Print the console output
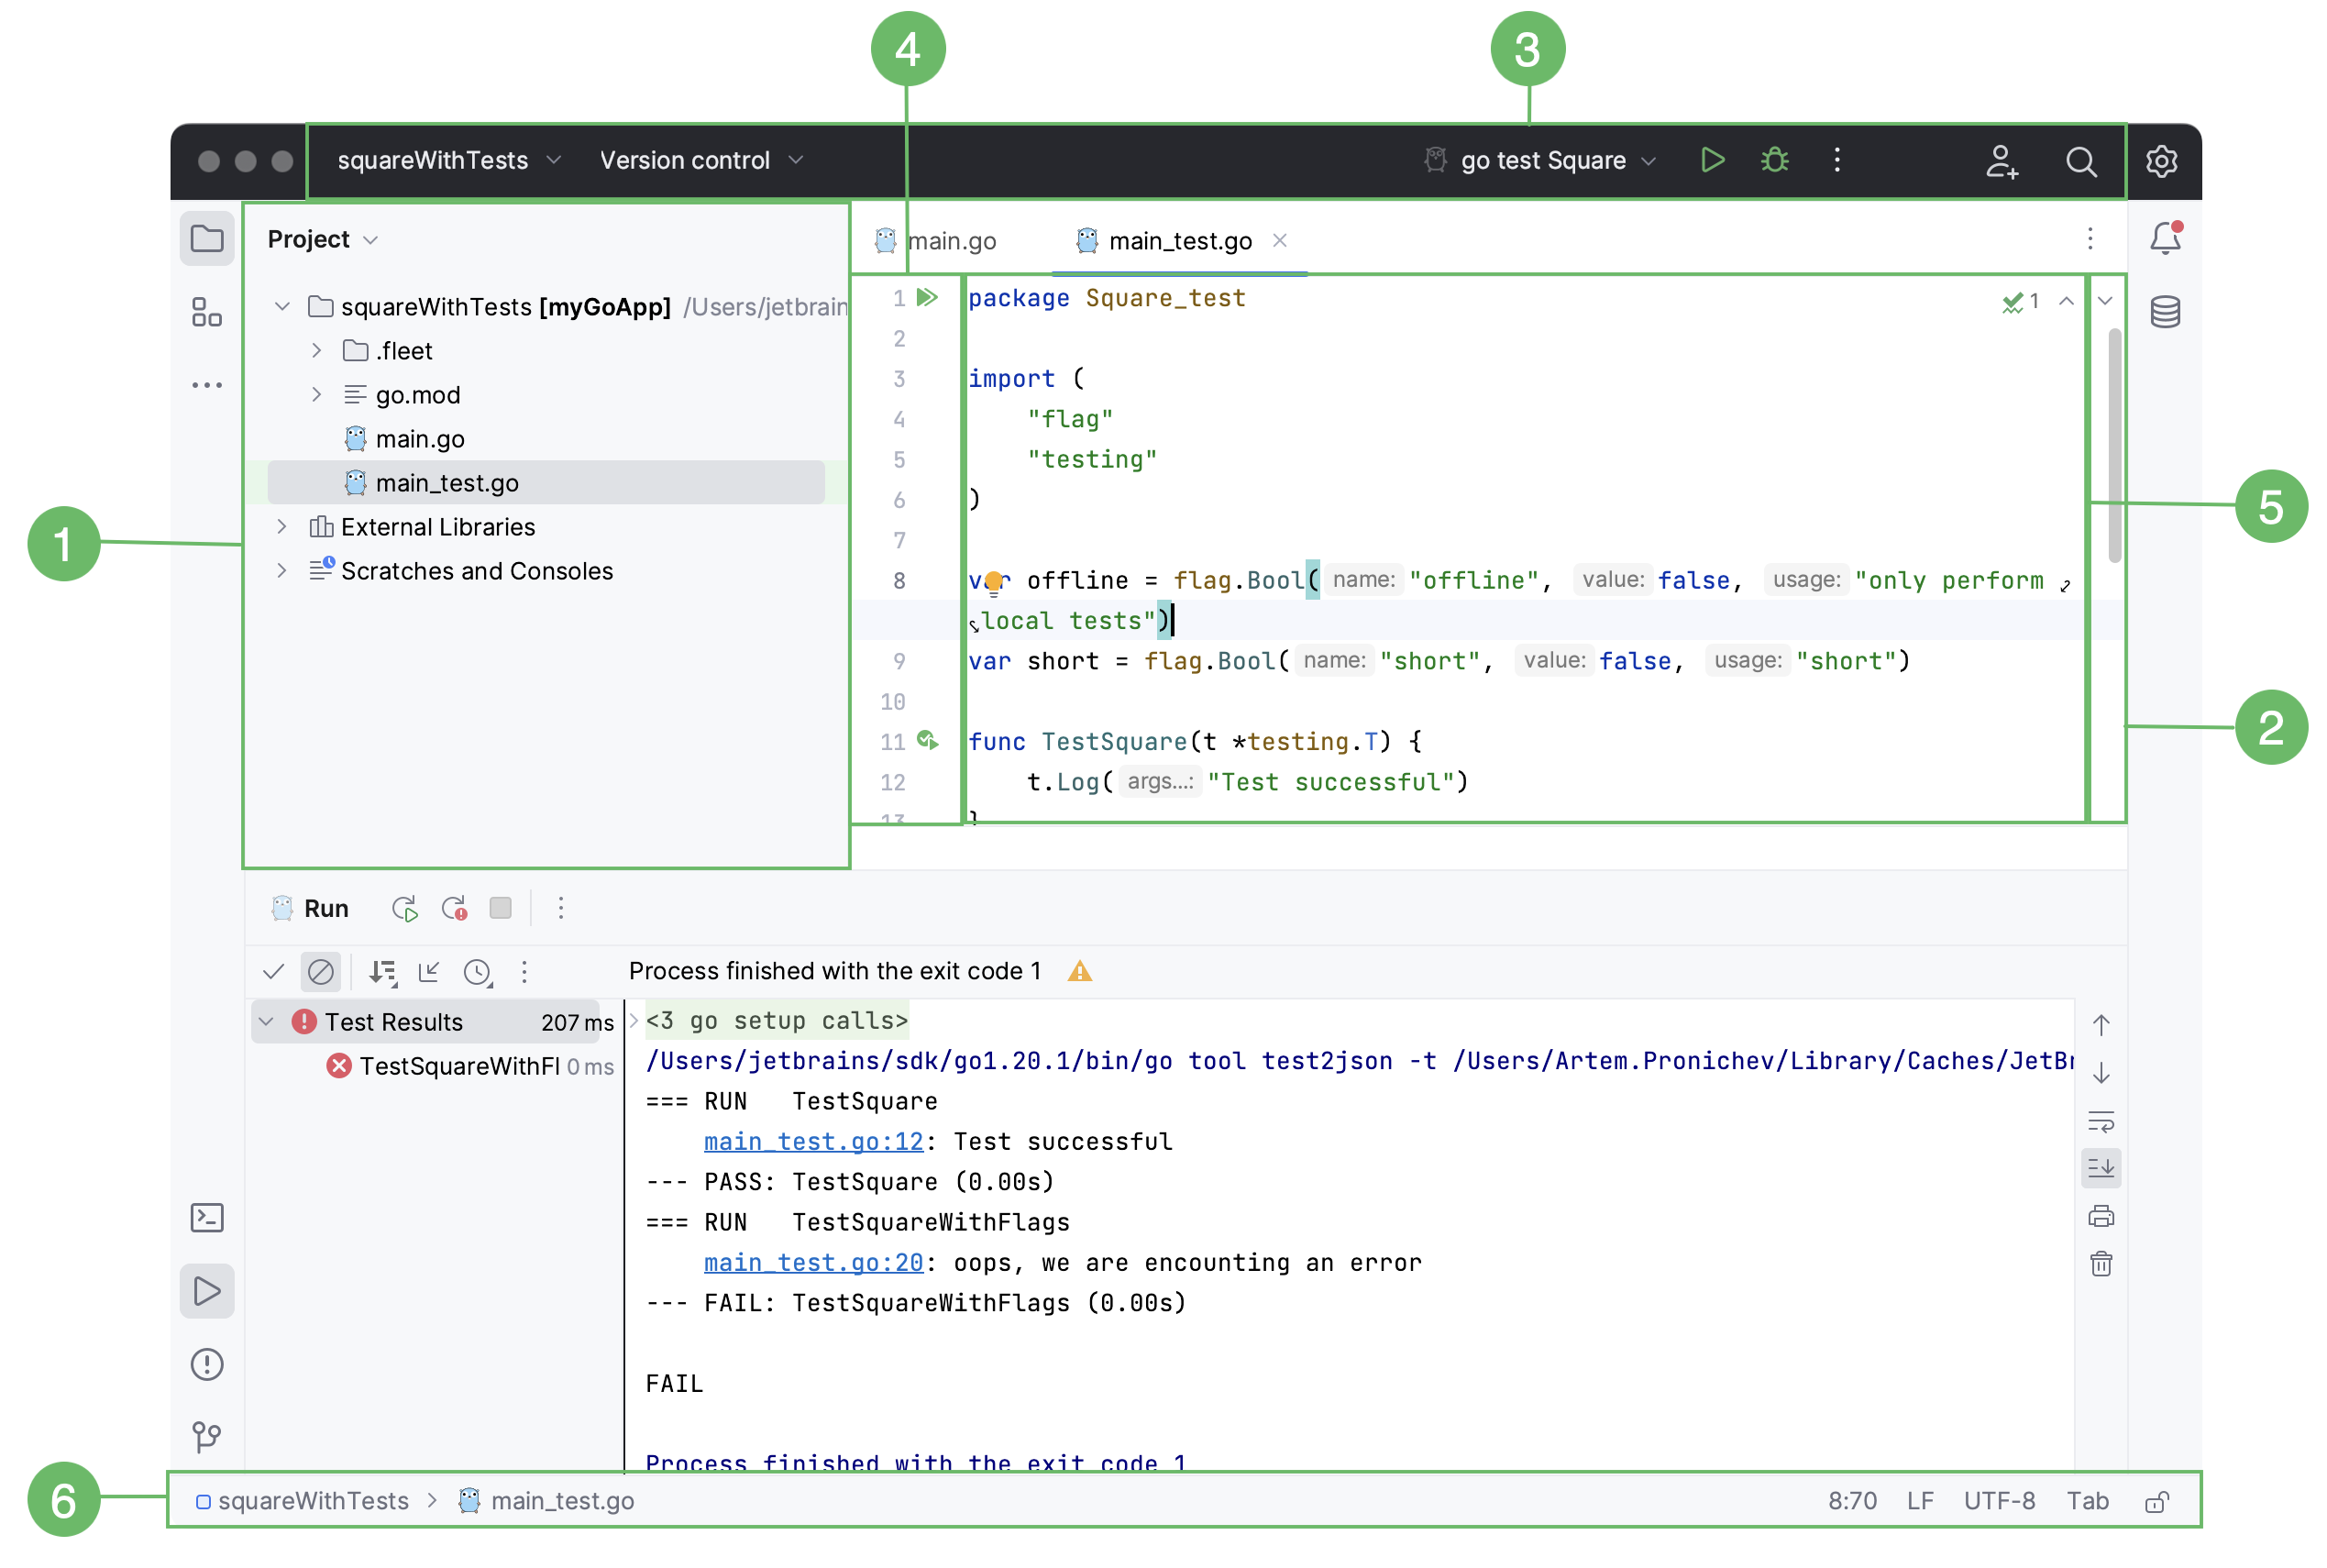 tap(2102, 1216)
